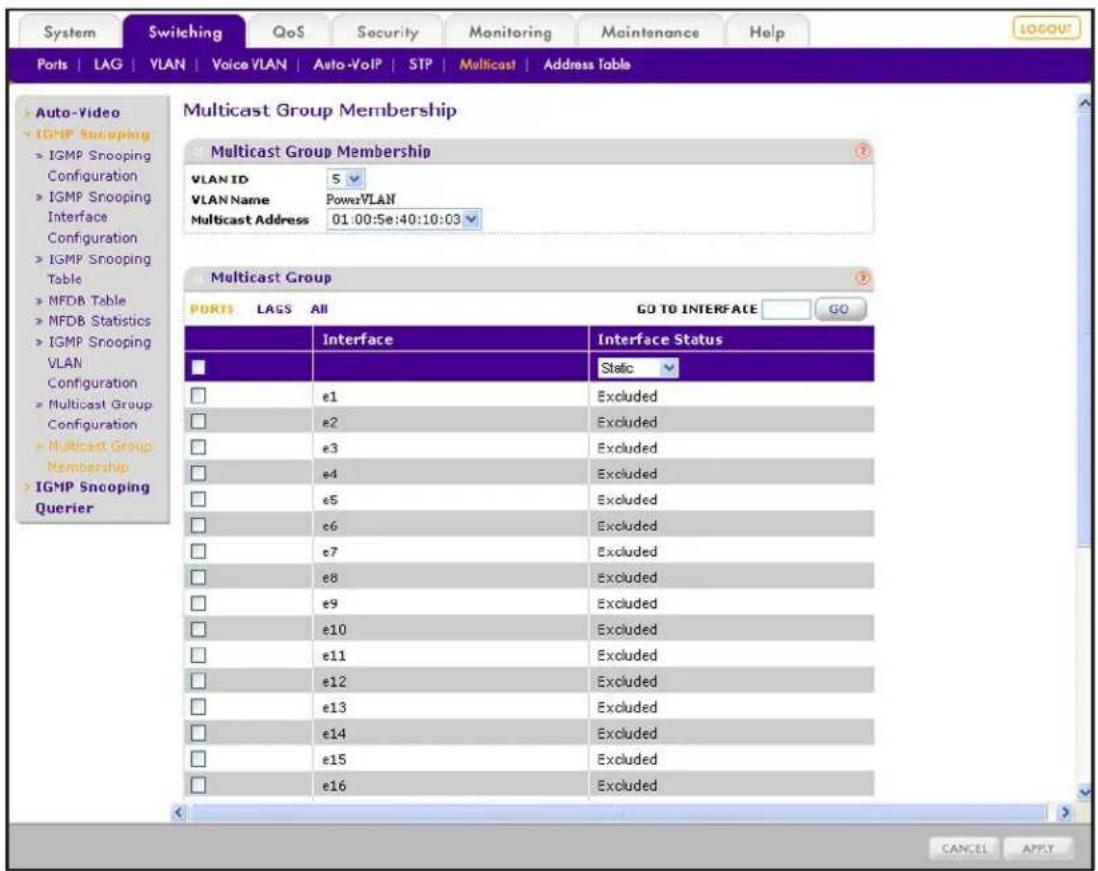Image resolution: width=1098 pixels, height=871 pixels.
Task: Click the Interface column header
Action: pos(450,340)
